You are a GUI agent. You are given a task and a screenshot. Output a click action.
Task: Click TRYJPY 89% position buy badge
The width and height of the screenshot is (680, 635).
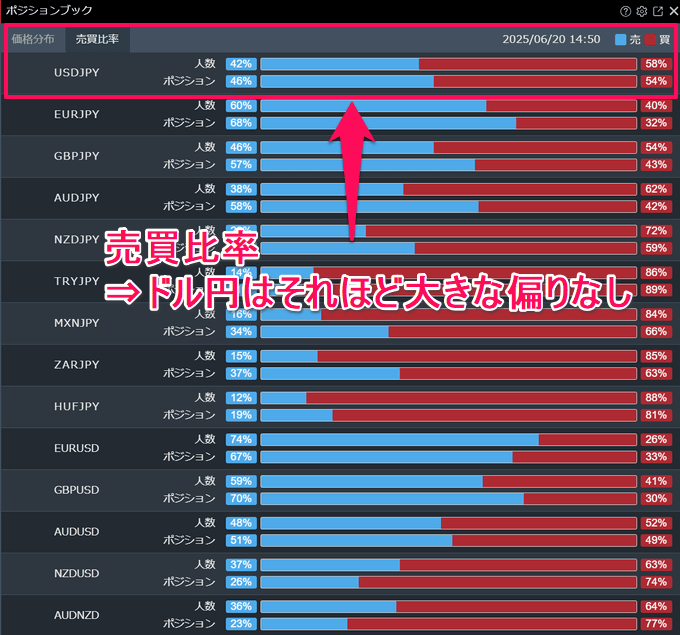tap(656, 290)
